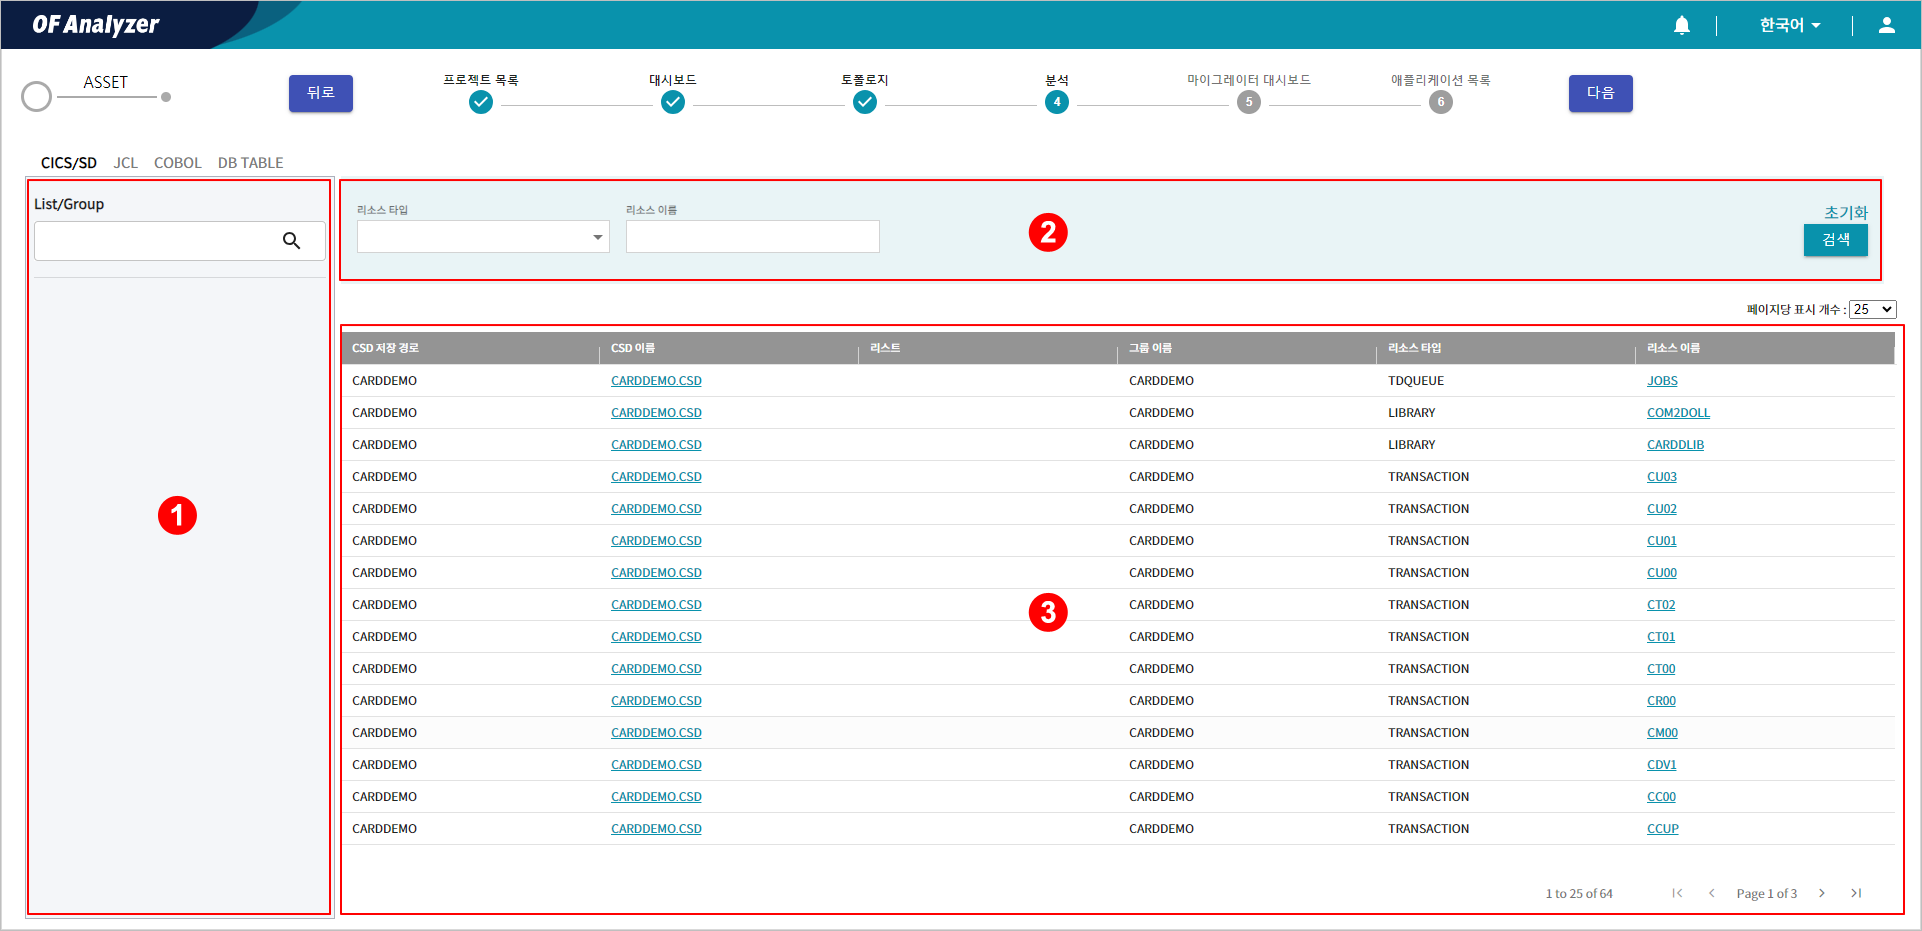
Task: Open CARDDEMO.CSD link in the CCUP row
Action: pos(656,829)
